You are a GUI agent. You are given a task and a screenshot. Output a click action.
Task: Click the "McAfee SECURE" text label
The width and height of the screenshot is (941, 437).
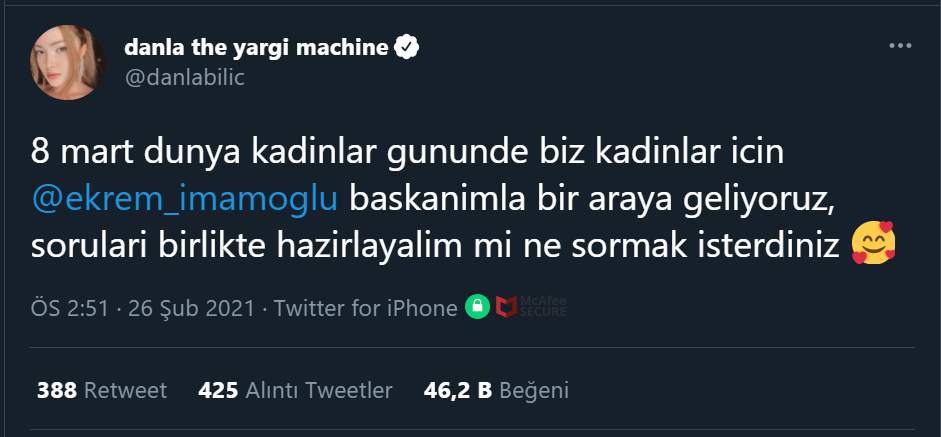coord(543,308)
